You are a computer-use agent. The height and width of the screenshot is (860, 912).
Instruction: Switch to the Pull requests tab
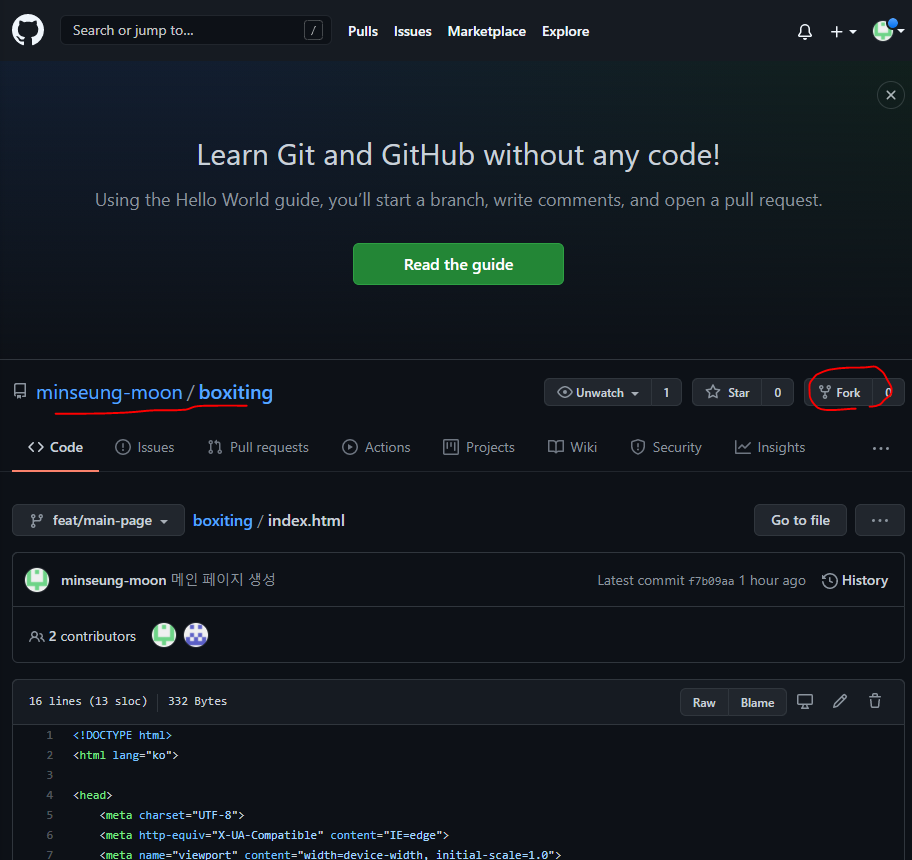[x=258, y=447]
